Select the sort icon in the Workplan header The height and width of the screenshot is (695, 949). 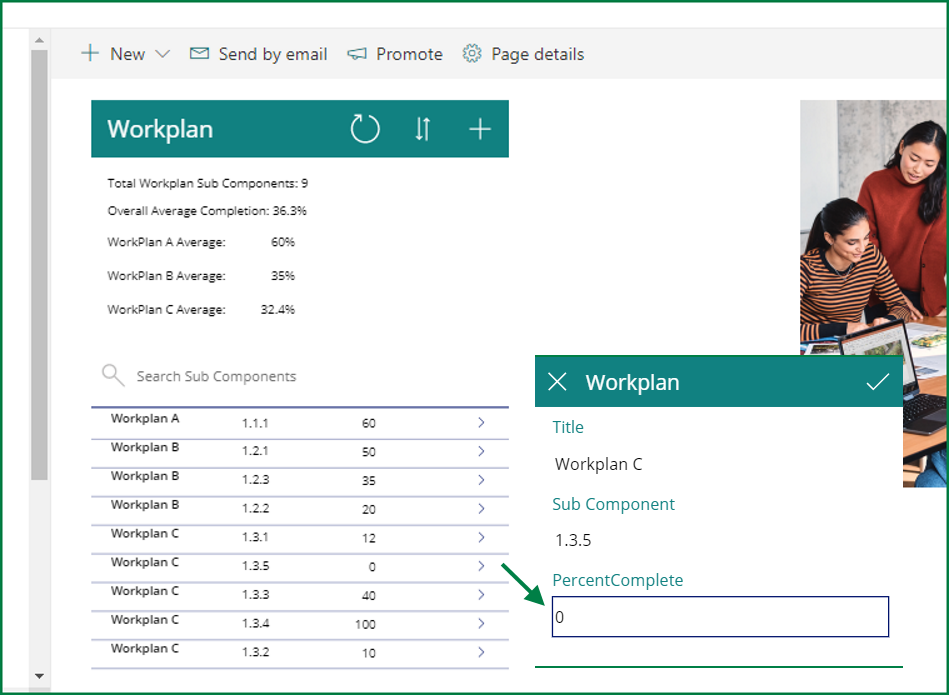421,128
